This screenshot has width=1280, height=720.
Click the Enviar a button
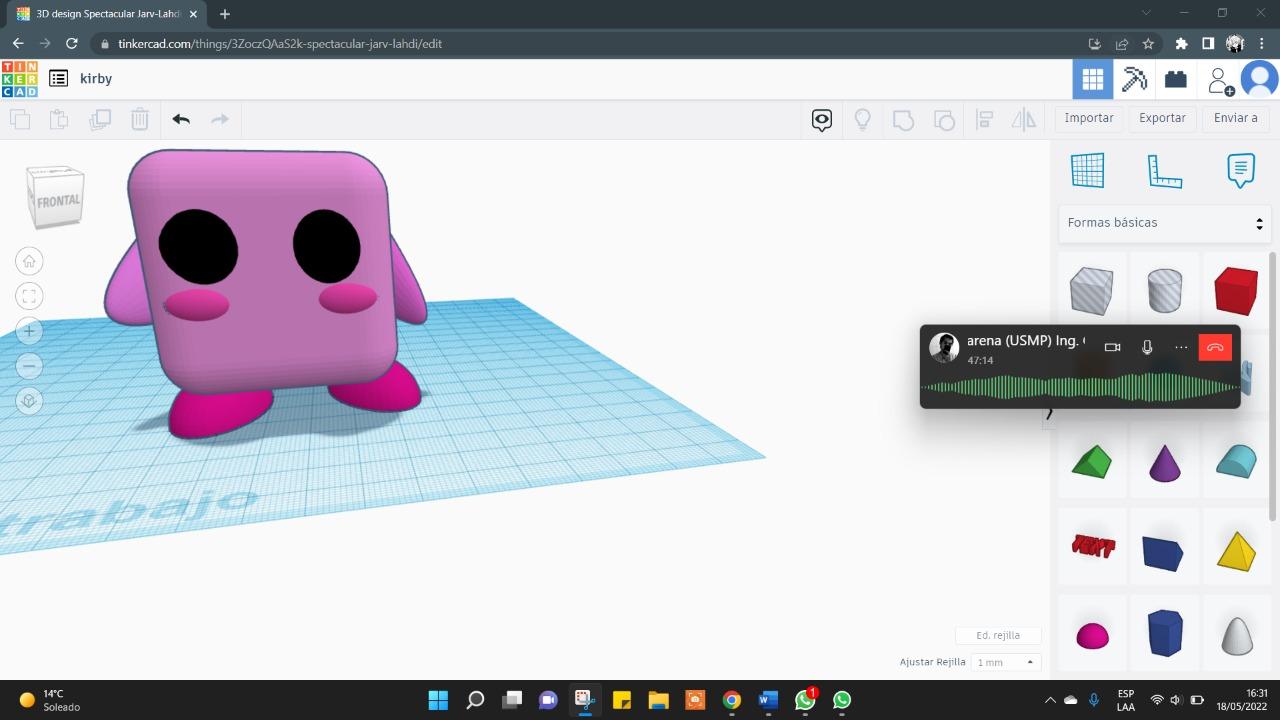pos(1236,118)
